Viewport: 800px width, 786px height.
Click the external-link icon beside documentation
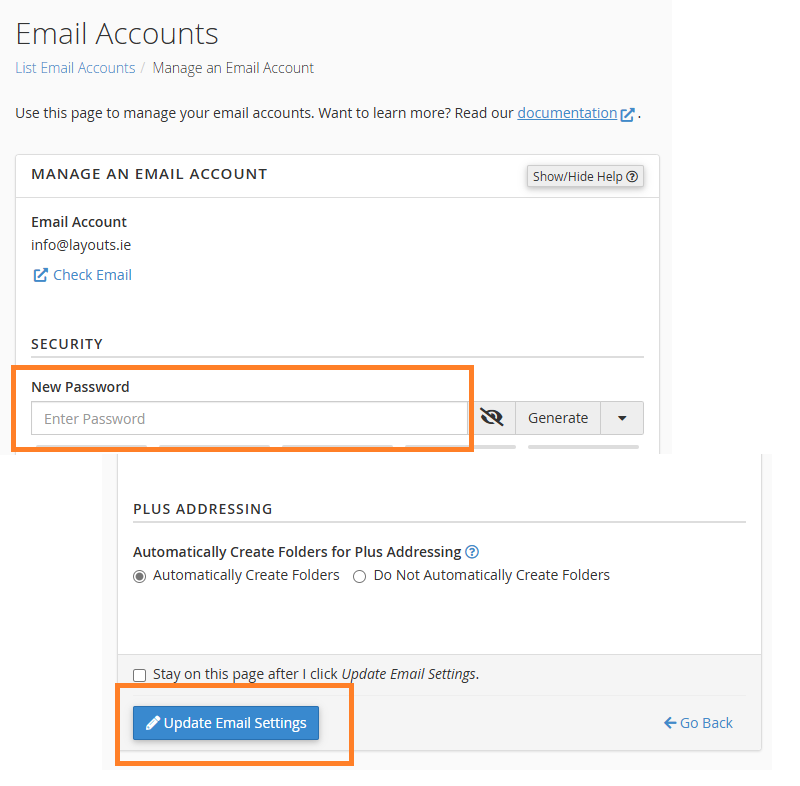(627, 114)
